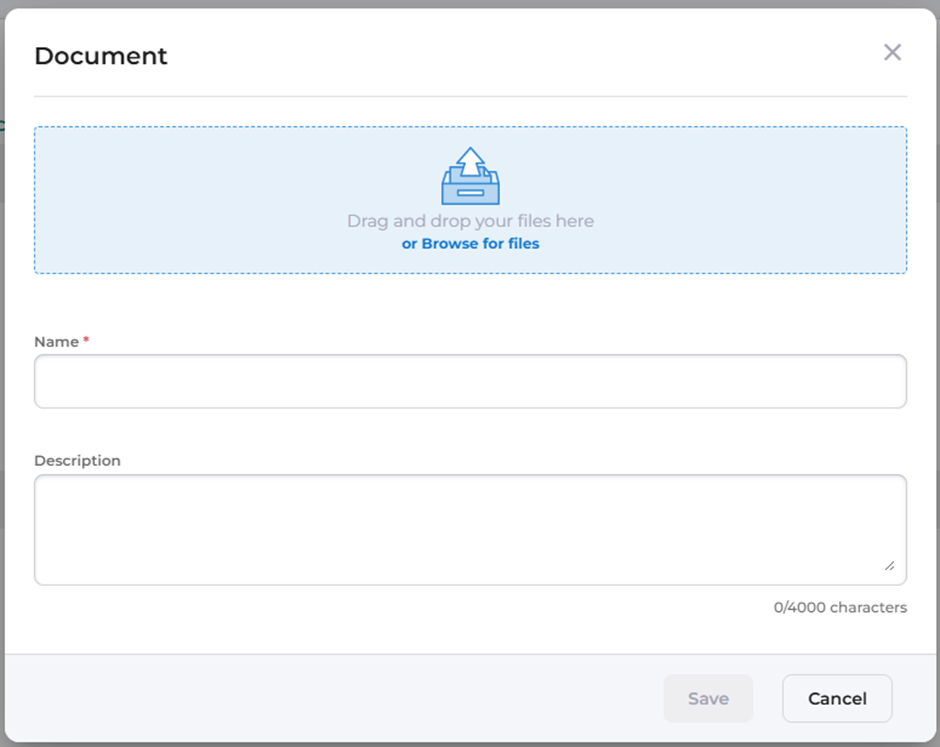The image size is (940, 747).
Task: Click inside the Description text area
Action: coord(470,529)
